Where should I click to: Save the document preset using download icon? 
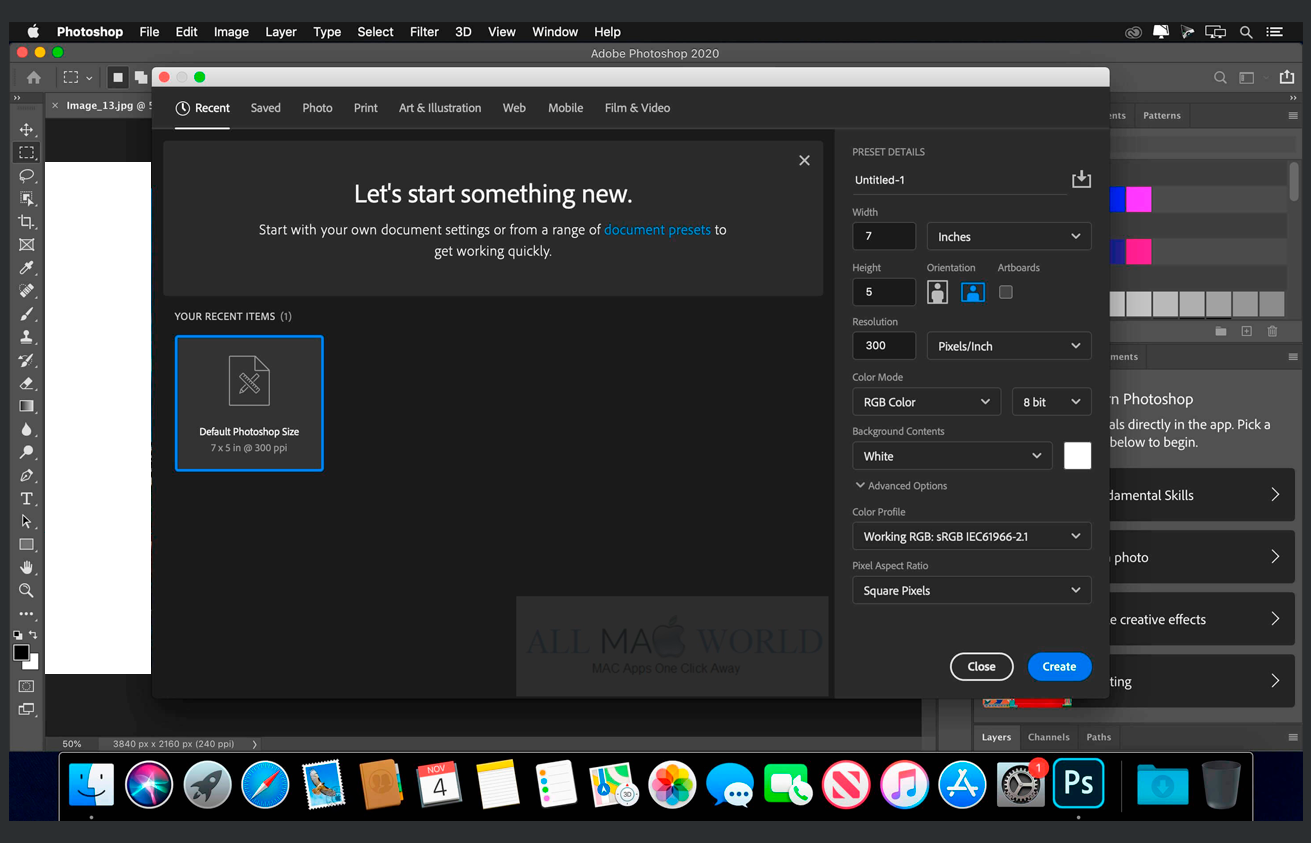pyautogui.click(x=1081, y=179)
